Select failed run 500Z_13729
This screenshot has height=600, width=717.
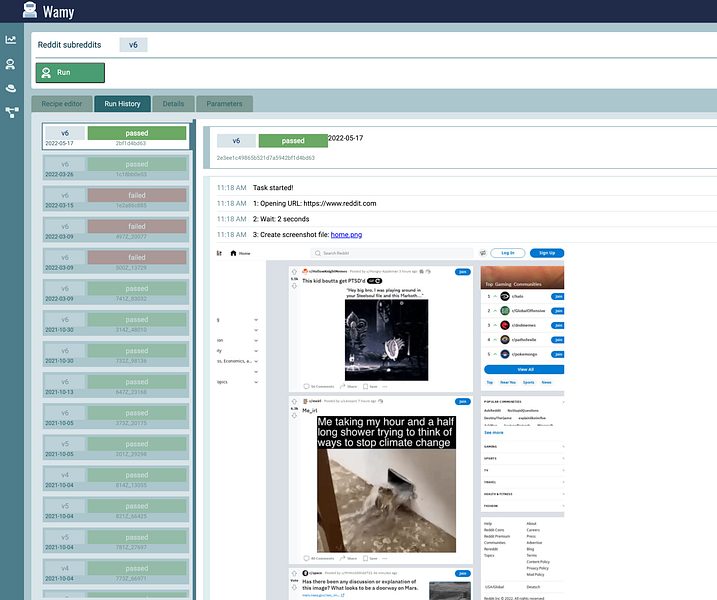tap(116, 261)
